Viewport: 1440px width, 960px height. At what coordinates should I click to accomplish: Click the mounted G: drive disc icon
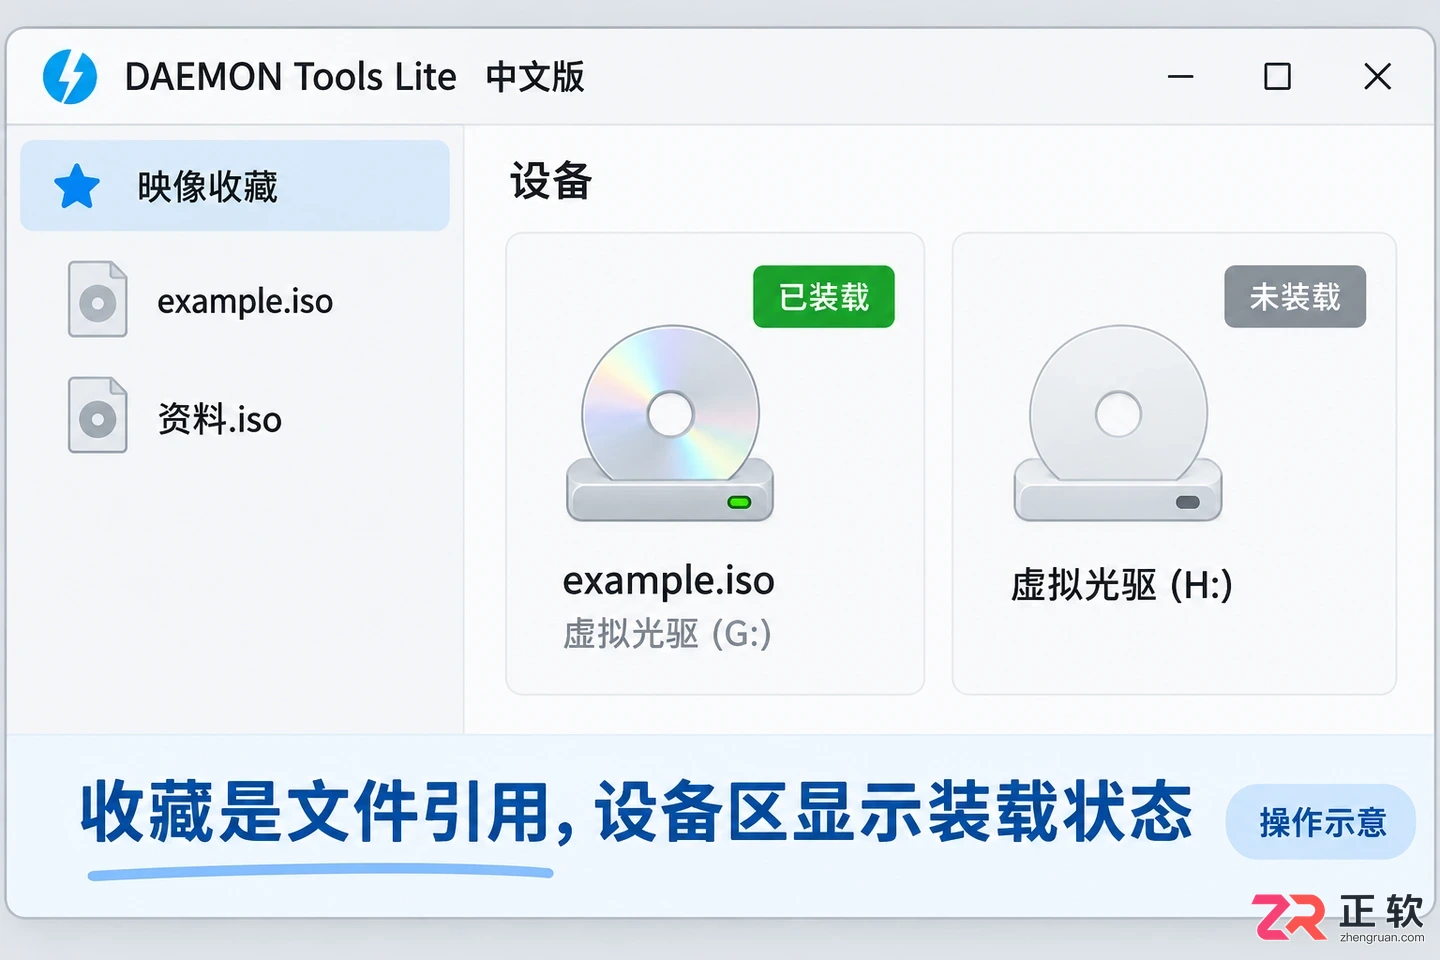click(x=670, y=423)
